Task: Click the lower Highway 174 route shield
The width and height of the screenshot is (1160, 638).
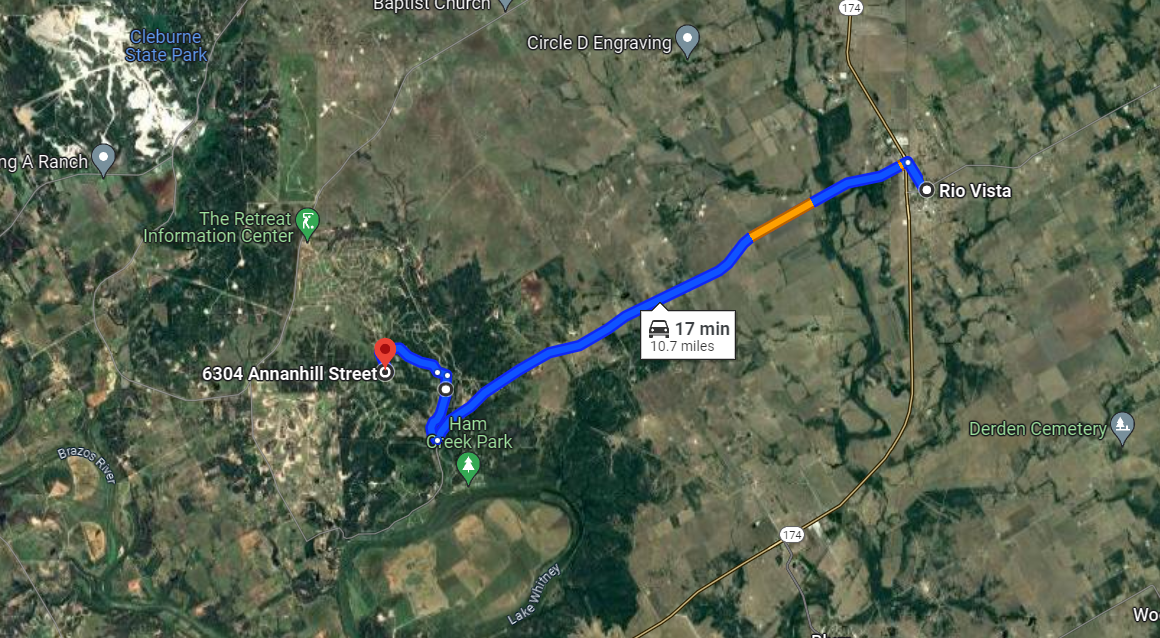Action: click(792, 534)
